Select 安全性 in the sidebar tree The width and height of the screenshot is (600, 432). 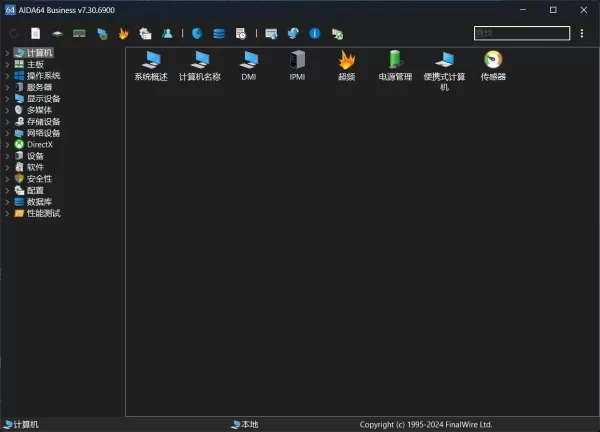click(40, 179)
